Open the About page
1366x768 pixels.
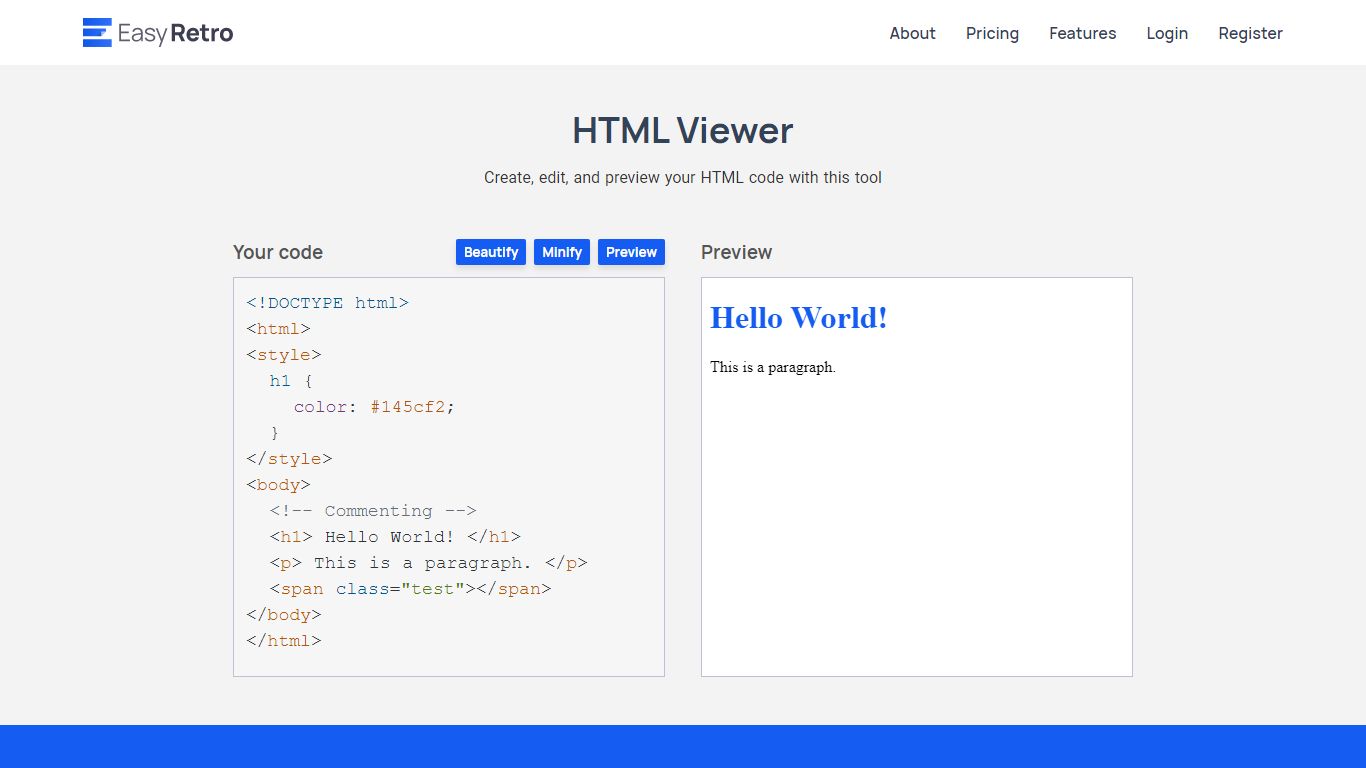point(912,33)
